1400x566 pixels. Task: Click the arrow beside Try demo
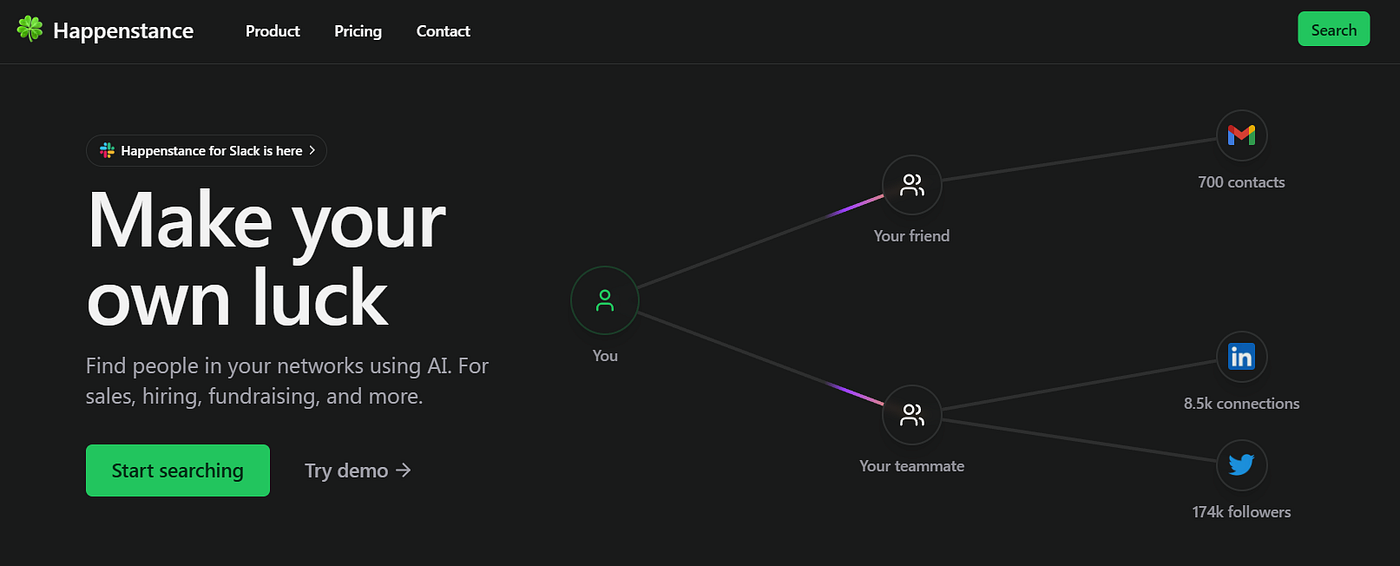pyautogui.click(x=403, y=470)
